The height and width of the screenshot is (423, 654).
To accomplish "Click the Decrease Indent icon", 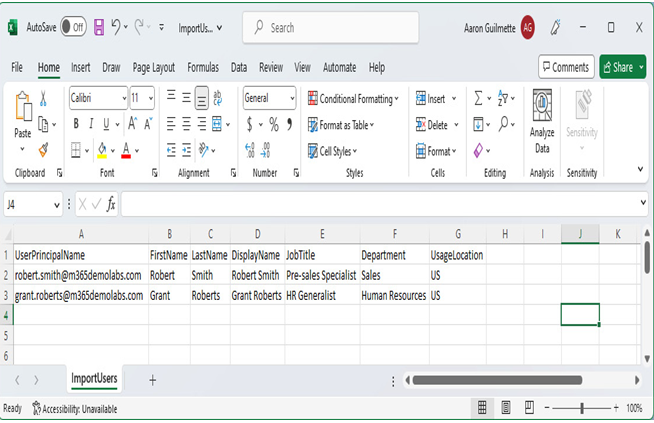I will click(x=171, y=150).
